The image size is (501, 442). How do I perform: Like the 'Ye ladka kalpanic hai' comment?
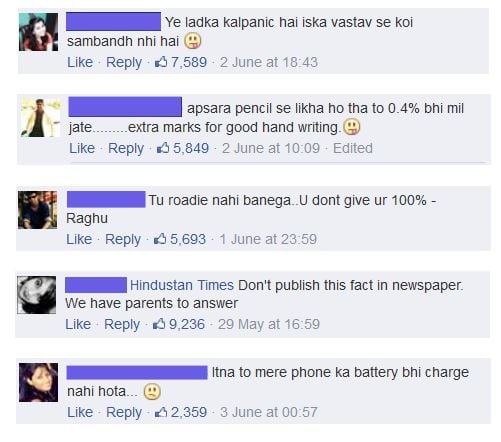coord(80,62)
